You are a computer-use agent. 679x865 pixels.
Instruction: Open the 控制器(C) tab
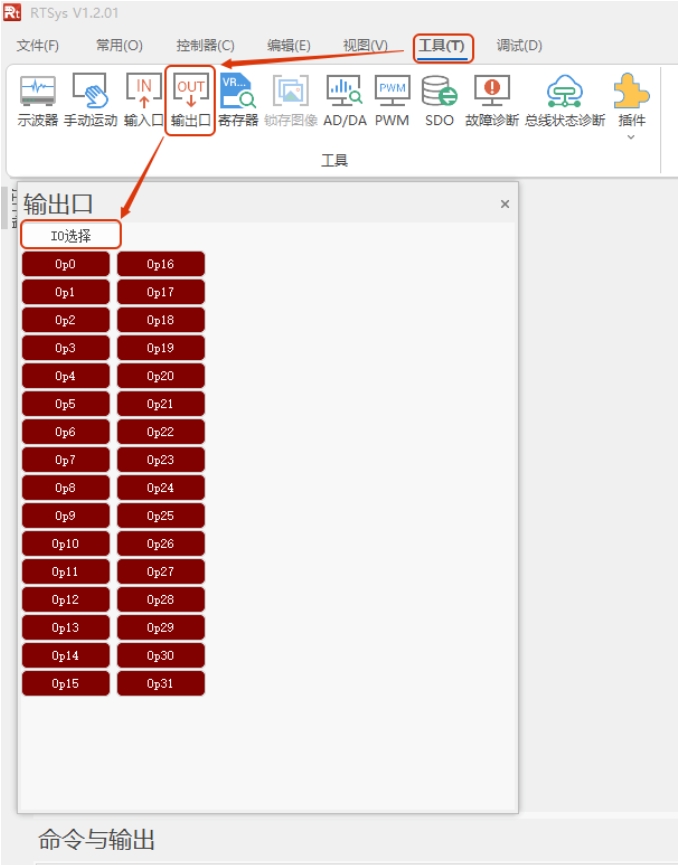205,45
